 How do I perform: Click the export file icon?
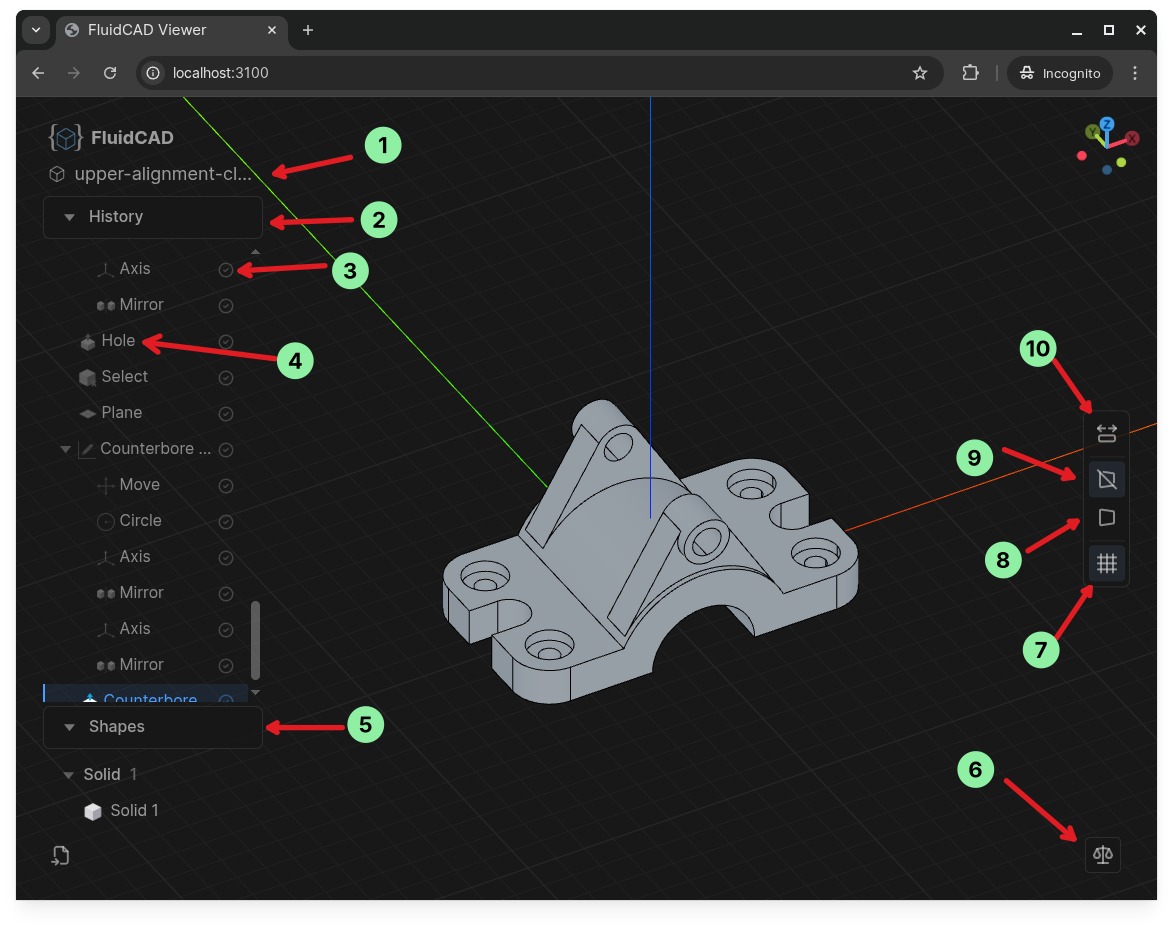[60, 855]
